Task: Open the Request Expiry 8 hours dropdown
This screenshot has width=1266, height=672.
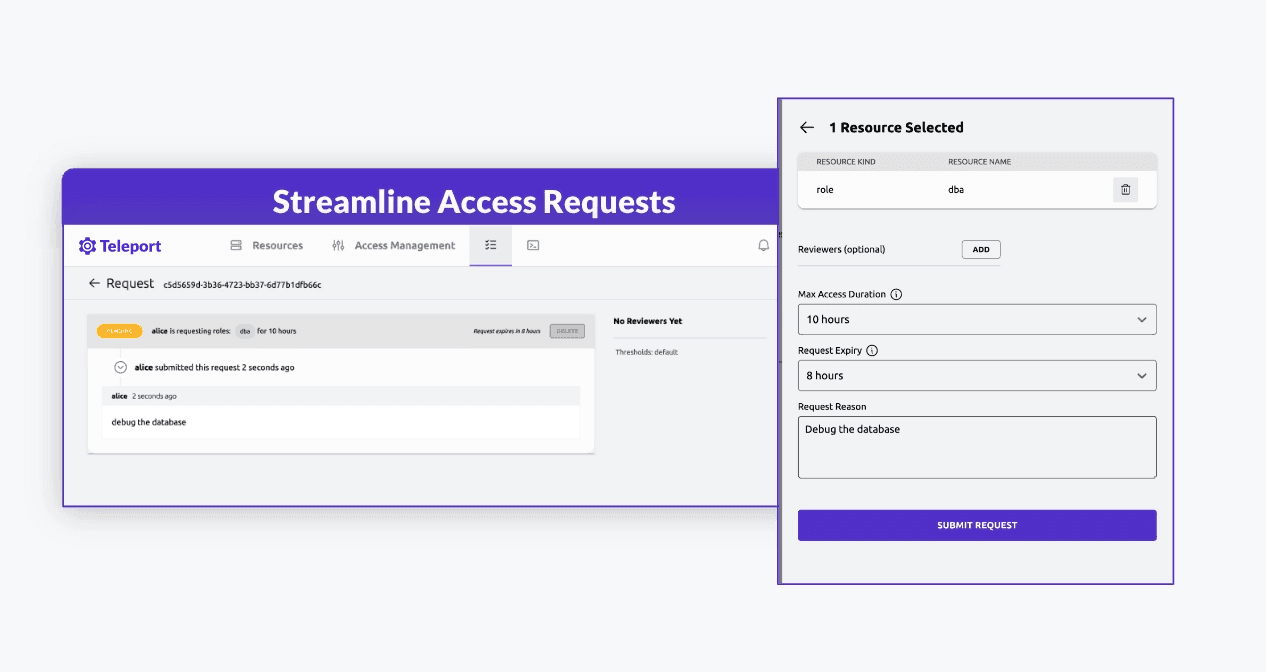Action: pos(976,375)
